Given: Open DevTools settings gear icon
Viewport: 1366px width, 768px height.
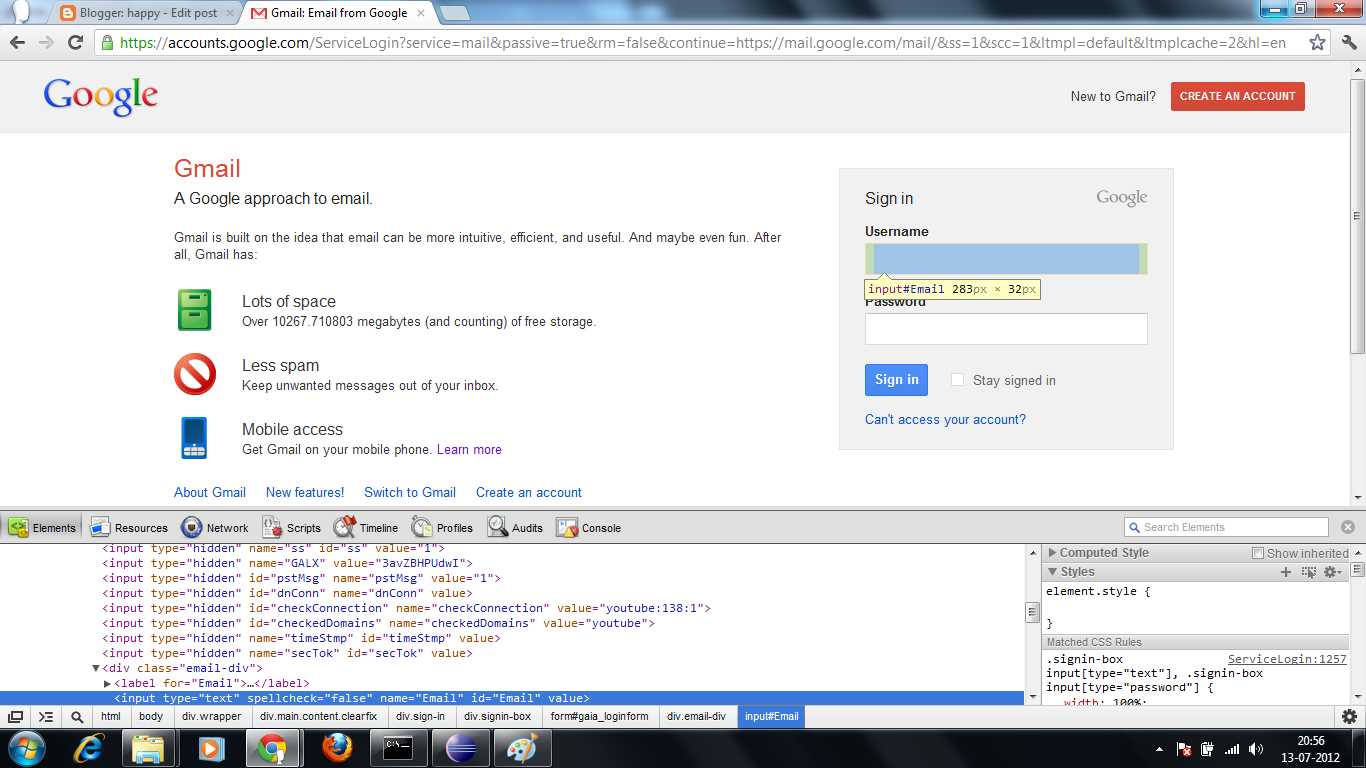Looking at the screenshot, I should [1349, 717].
